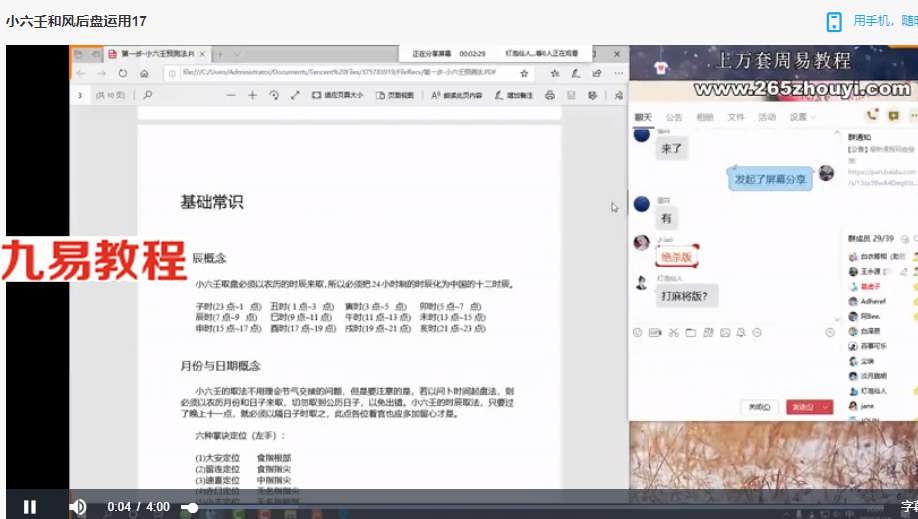
Task: Click the 打麻将版? chat message
Action: [685, 296]
